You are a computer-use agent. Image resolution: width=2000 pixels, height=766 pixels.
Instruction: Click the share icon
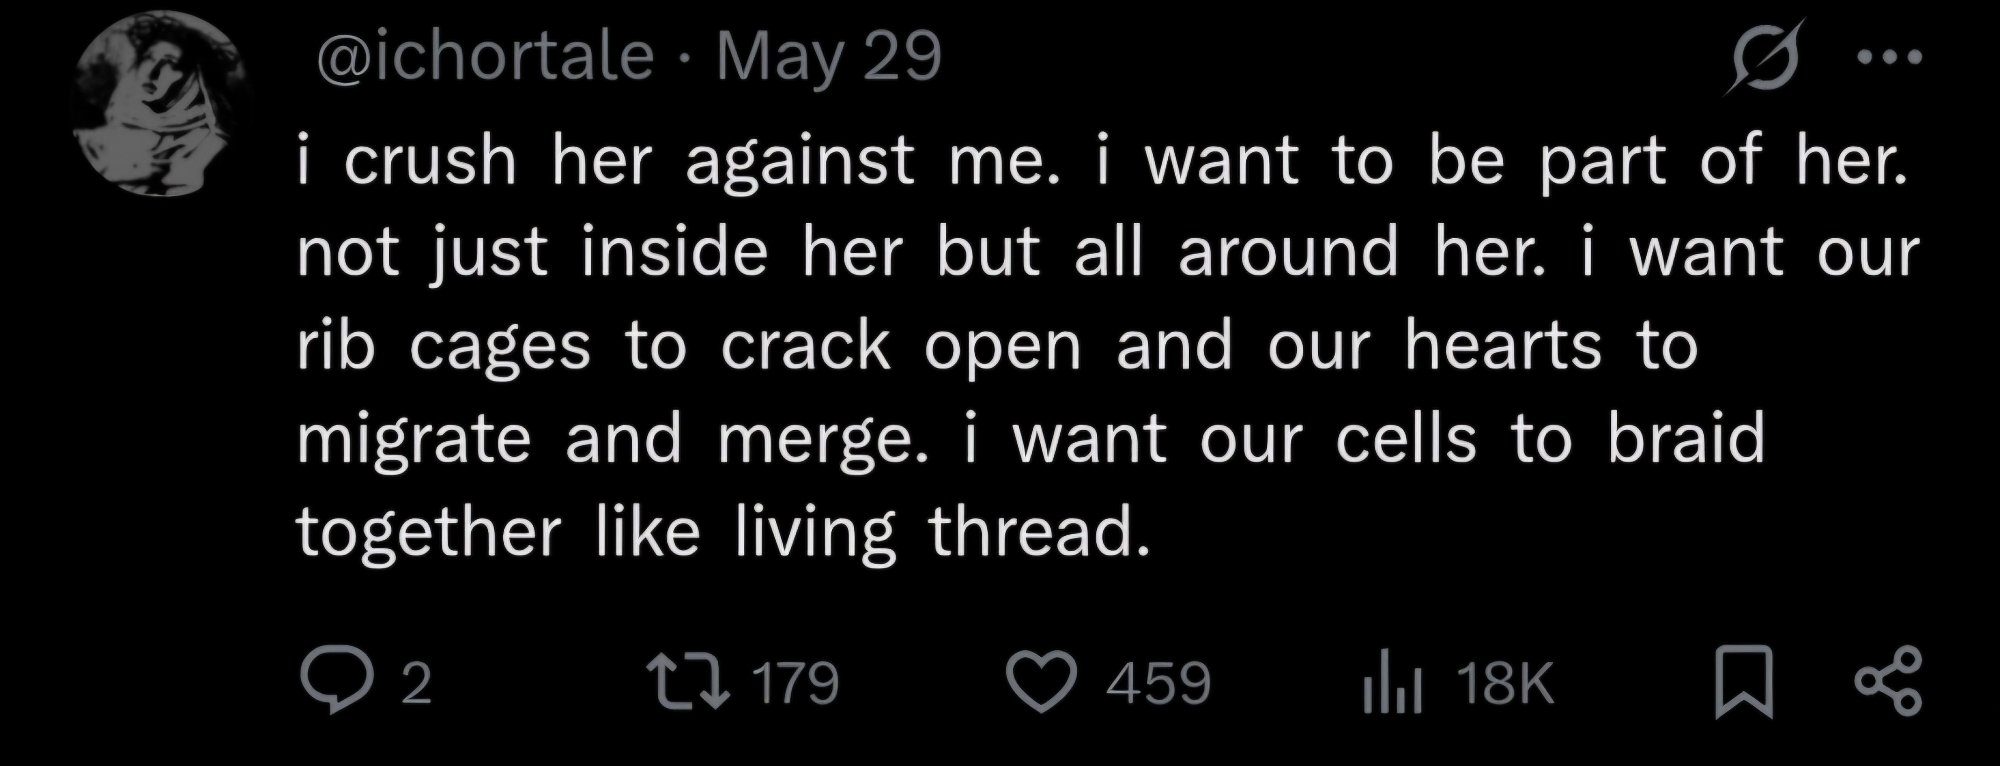1888,682
